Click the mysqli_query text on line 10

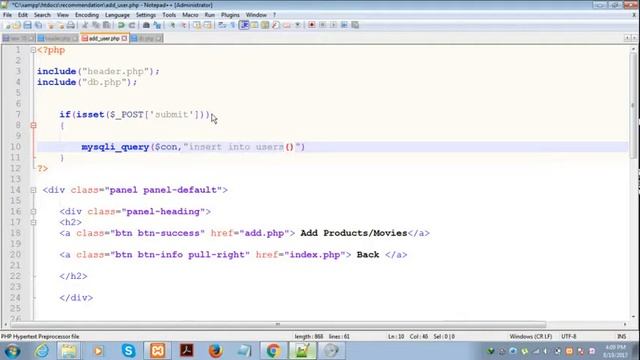115,147
